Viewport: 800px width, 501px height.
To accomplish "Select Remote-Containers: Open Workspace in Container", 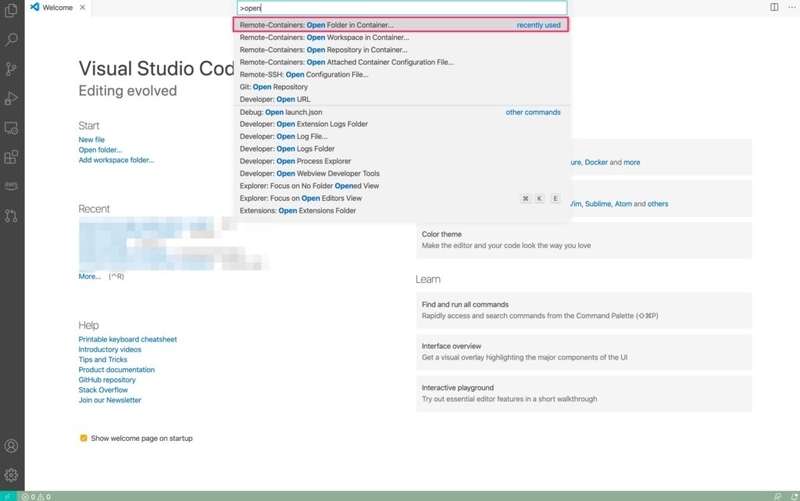I will (401, 37).
